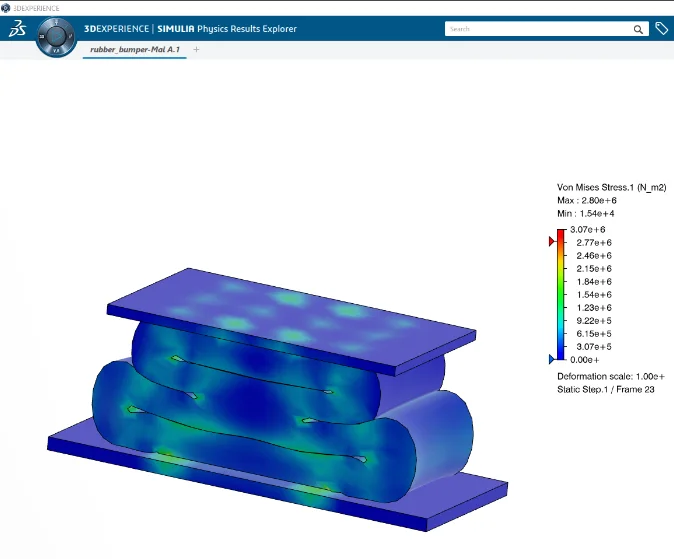Add a new tab with the plus button
Screen dimensions: 674x559
(x=196, y=50)
